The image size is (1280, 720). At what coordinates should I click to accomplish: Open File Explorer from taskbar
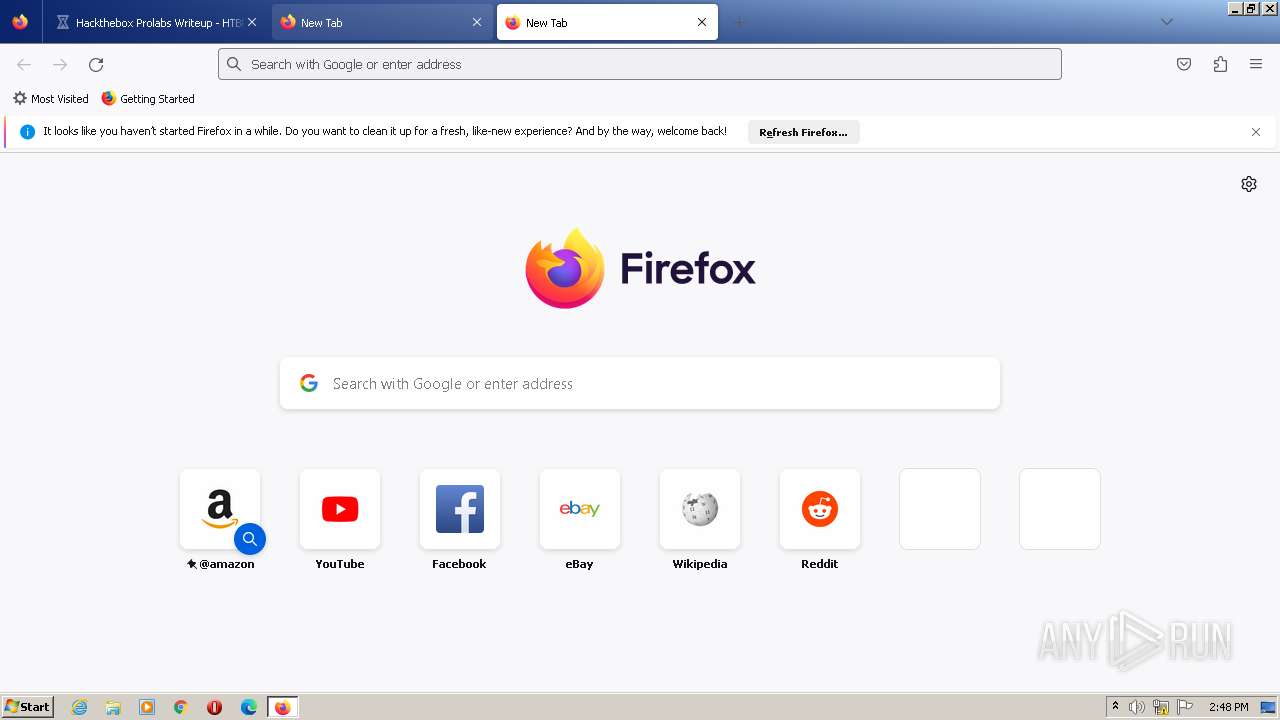click(113, 707)
